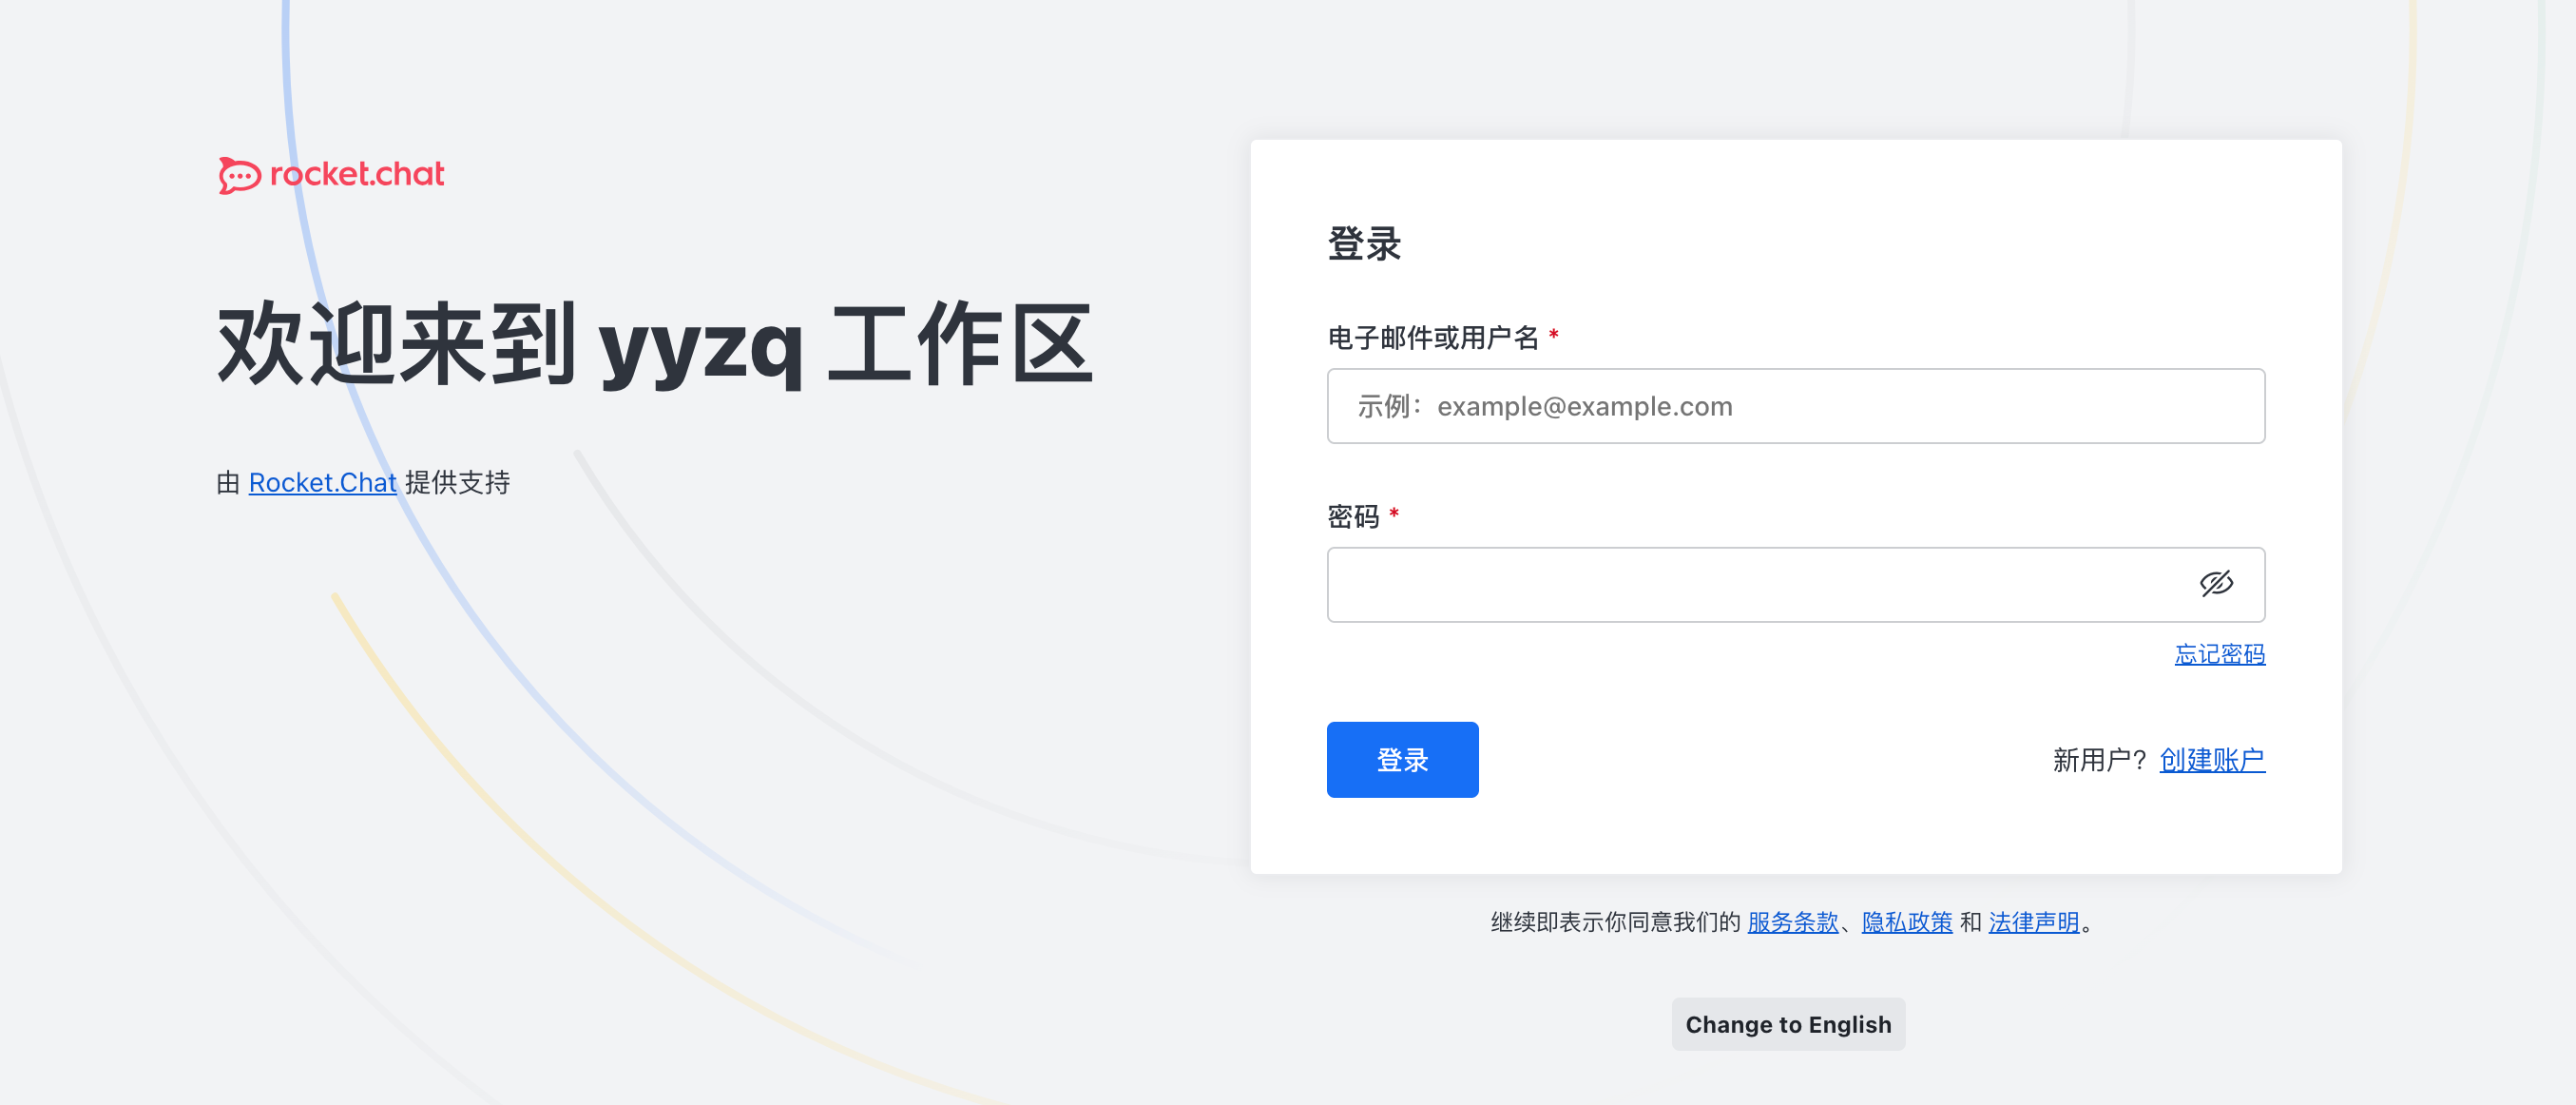Click the Rocket.Chat speech-bubble logo icon
The image size is (2576, 1105).
(239, 176)
